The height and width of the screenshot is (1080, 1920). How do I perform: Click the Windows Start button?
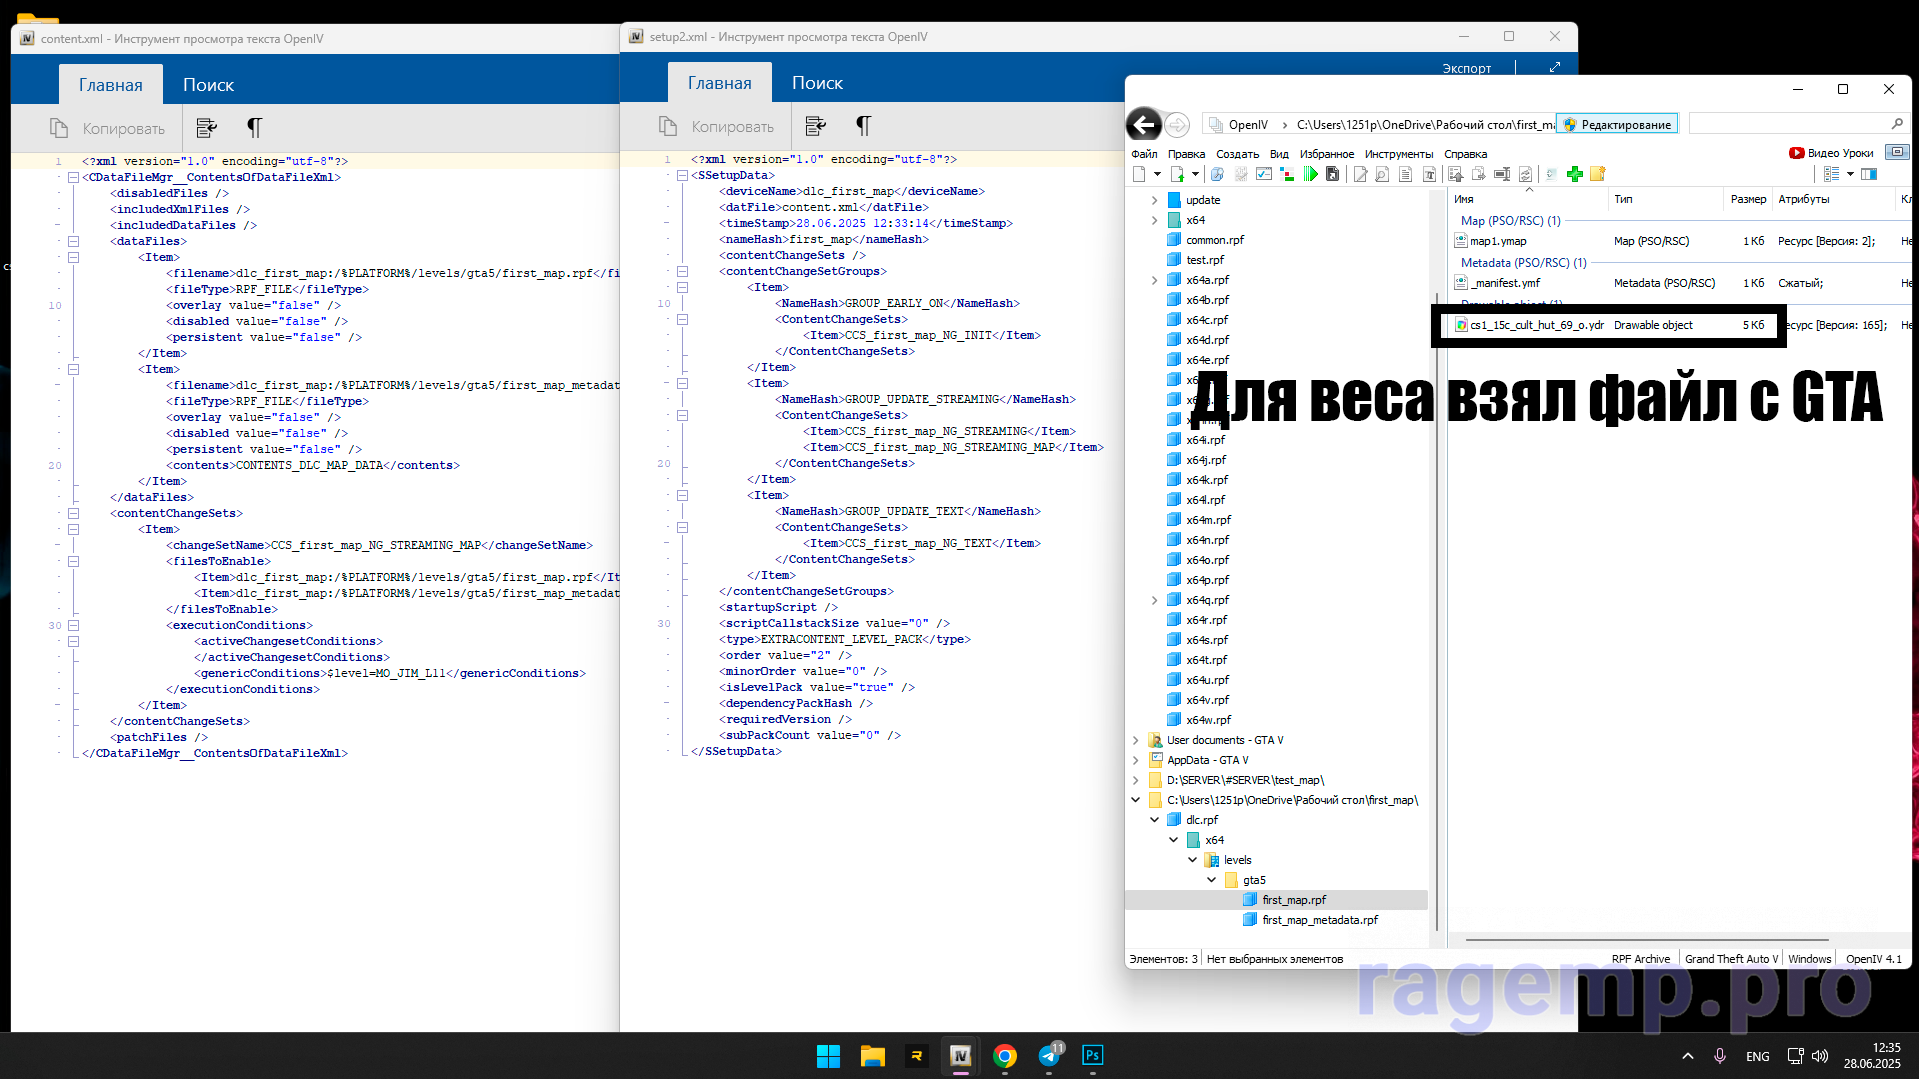point(829,1055)
